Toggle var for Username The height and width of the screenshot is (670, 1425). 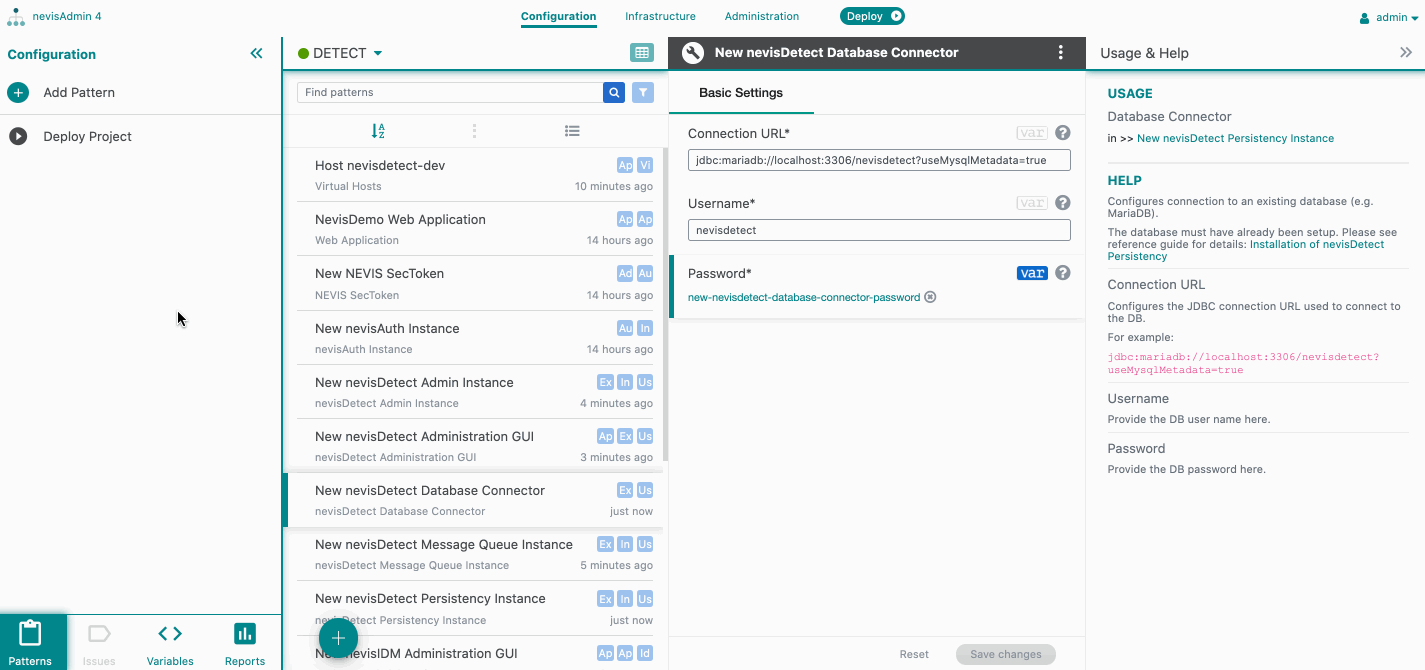pos(1032,203)
